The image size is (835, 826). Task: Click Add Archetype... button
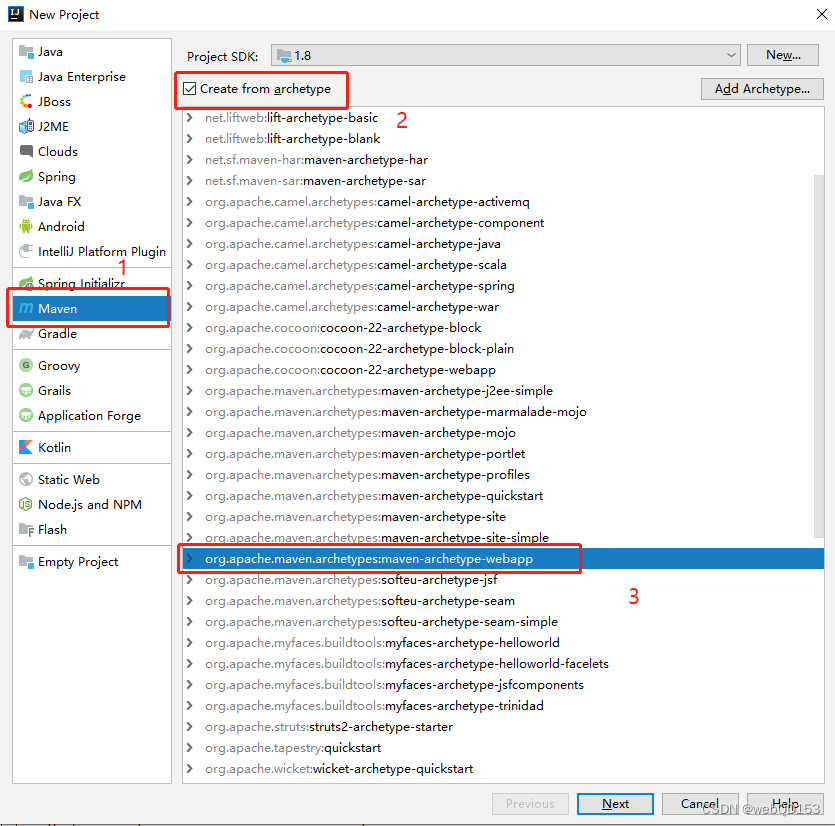[x=762, y=89]
